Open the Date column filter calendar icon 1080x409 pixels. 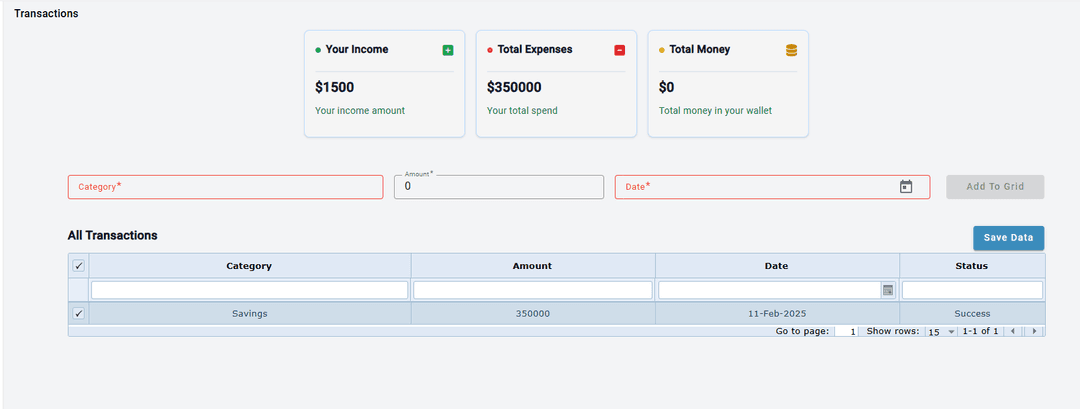887,290
